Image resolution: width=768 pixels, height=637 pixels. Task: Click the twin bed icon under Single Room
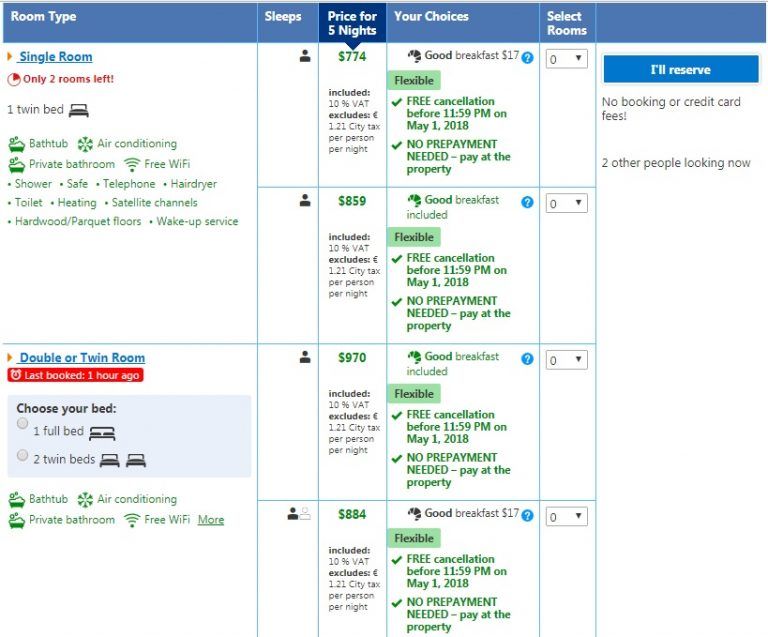tap(78, 111)
